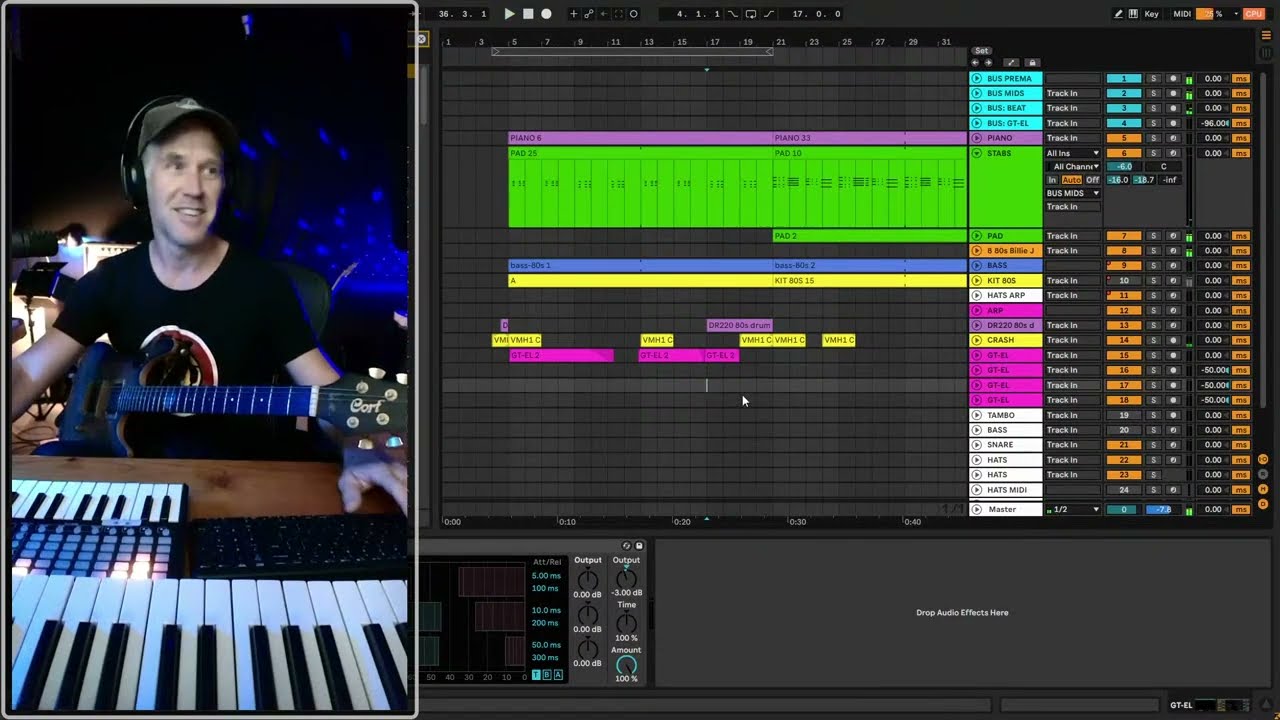Screen dimensions: 1280x720
Task: Toggle the Track Delay D button
Action: pyautogui.click(x=1263, y=504)
